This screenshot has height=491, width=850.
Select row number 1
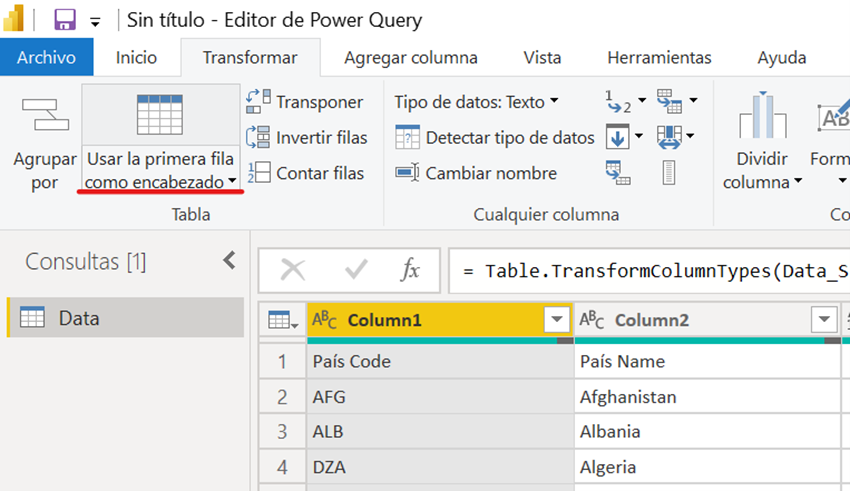282,361
